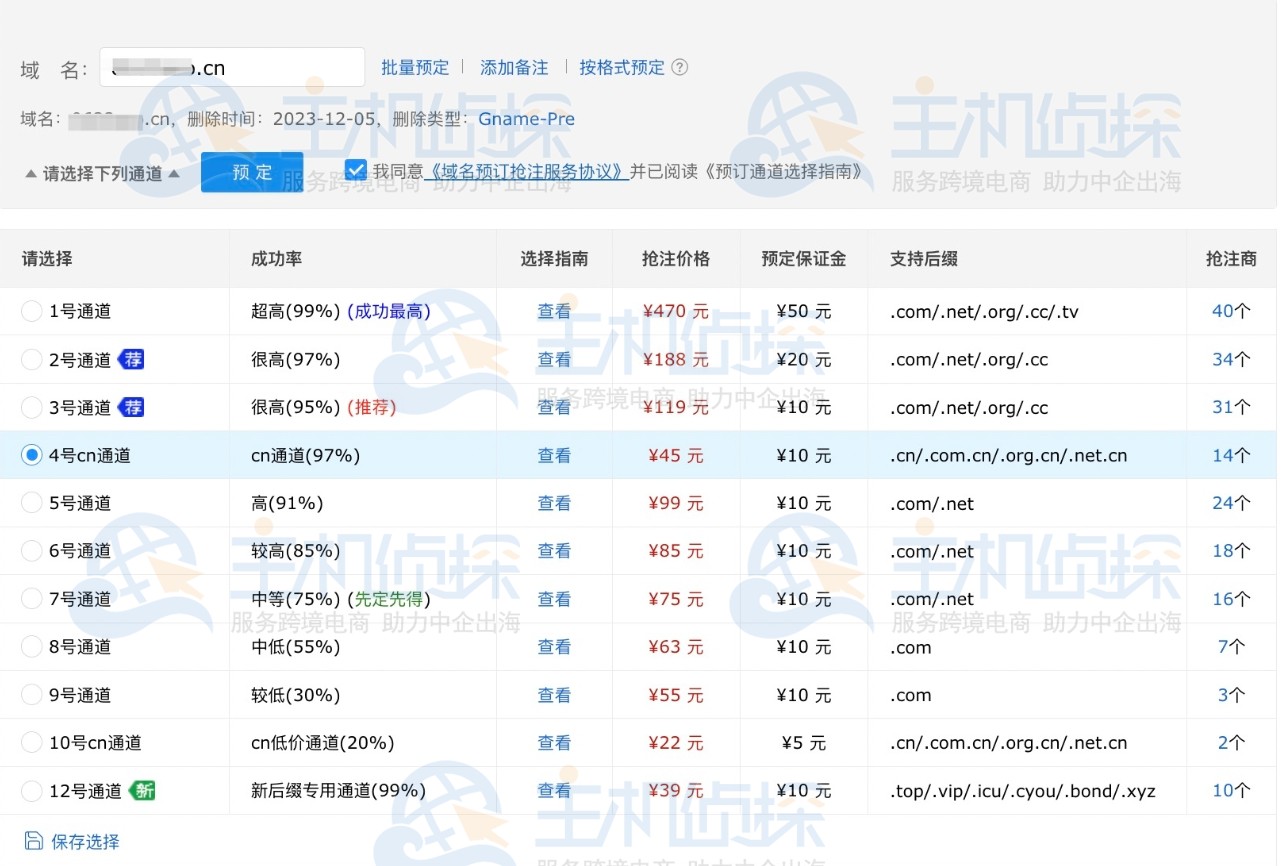Click the Gname-Pre deletion type link
Image resolution: width=1285 pixels, height=866 pixels.
click(x=526, y=119)
